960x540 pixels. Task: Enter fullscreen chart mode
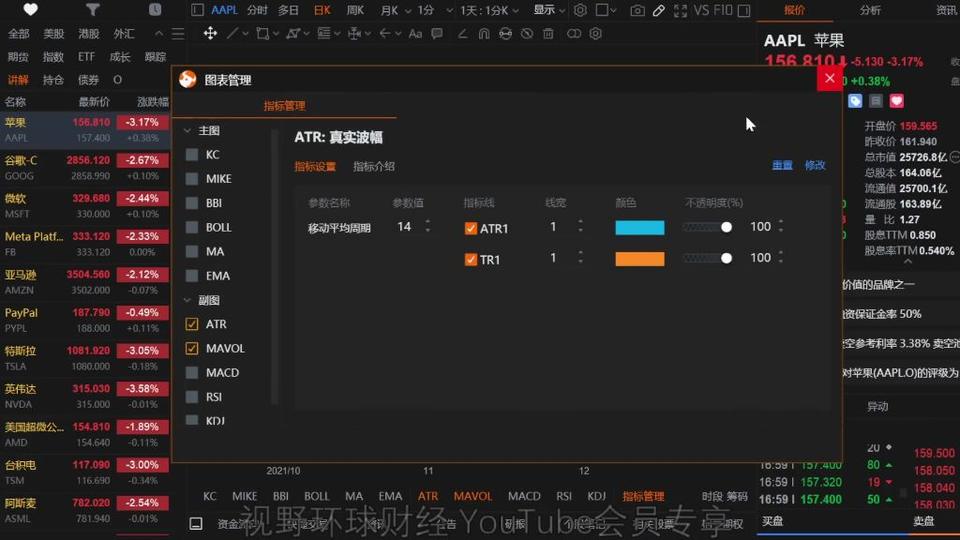680,10
